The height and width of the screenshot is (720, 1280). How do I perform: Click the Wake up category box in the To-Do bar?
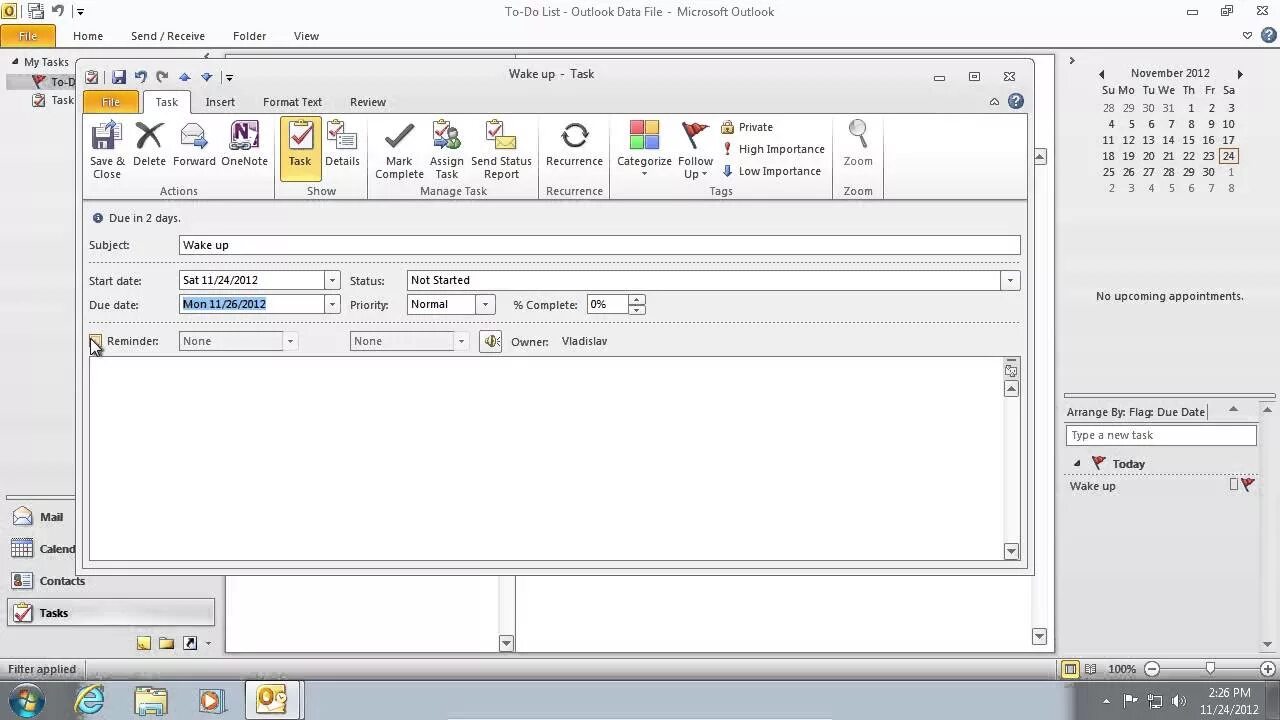coord(1234,485)
